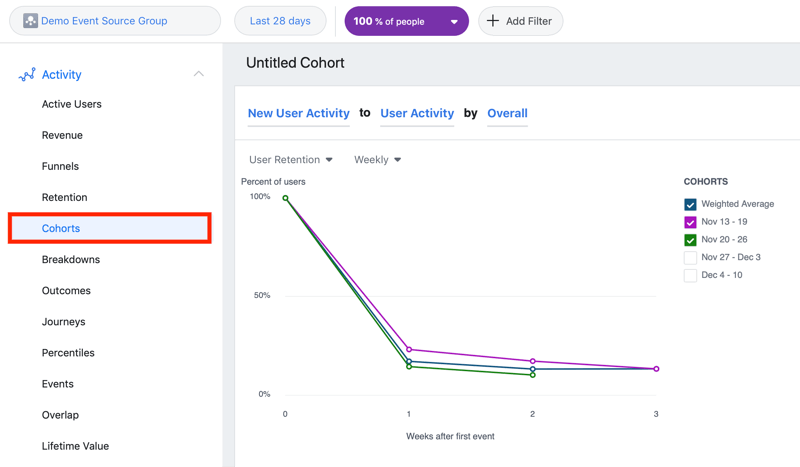Open Outcomes in sidebar
The image size is (800, 467).
pos(66,290)
